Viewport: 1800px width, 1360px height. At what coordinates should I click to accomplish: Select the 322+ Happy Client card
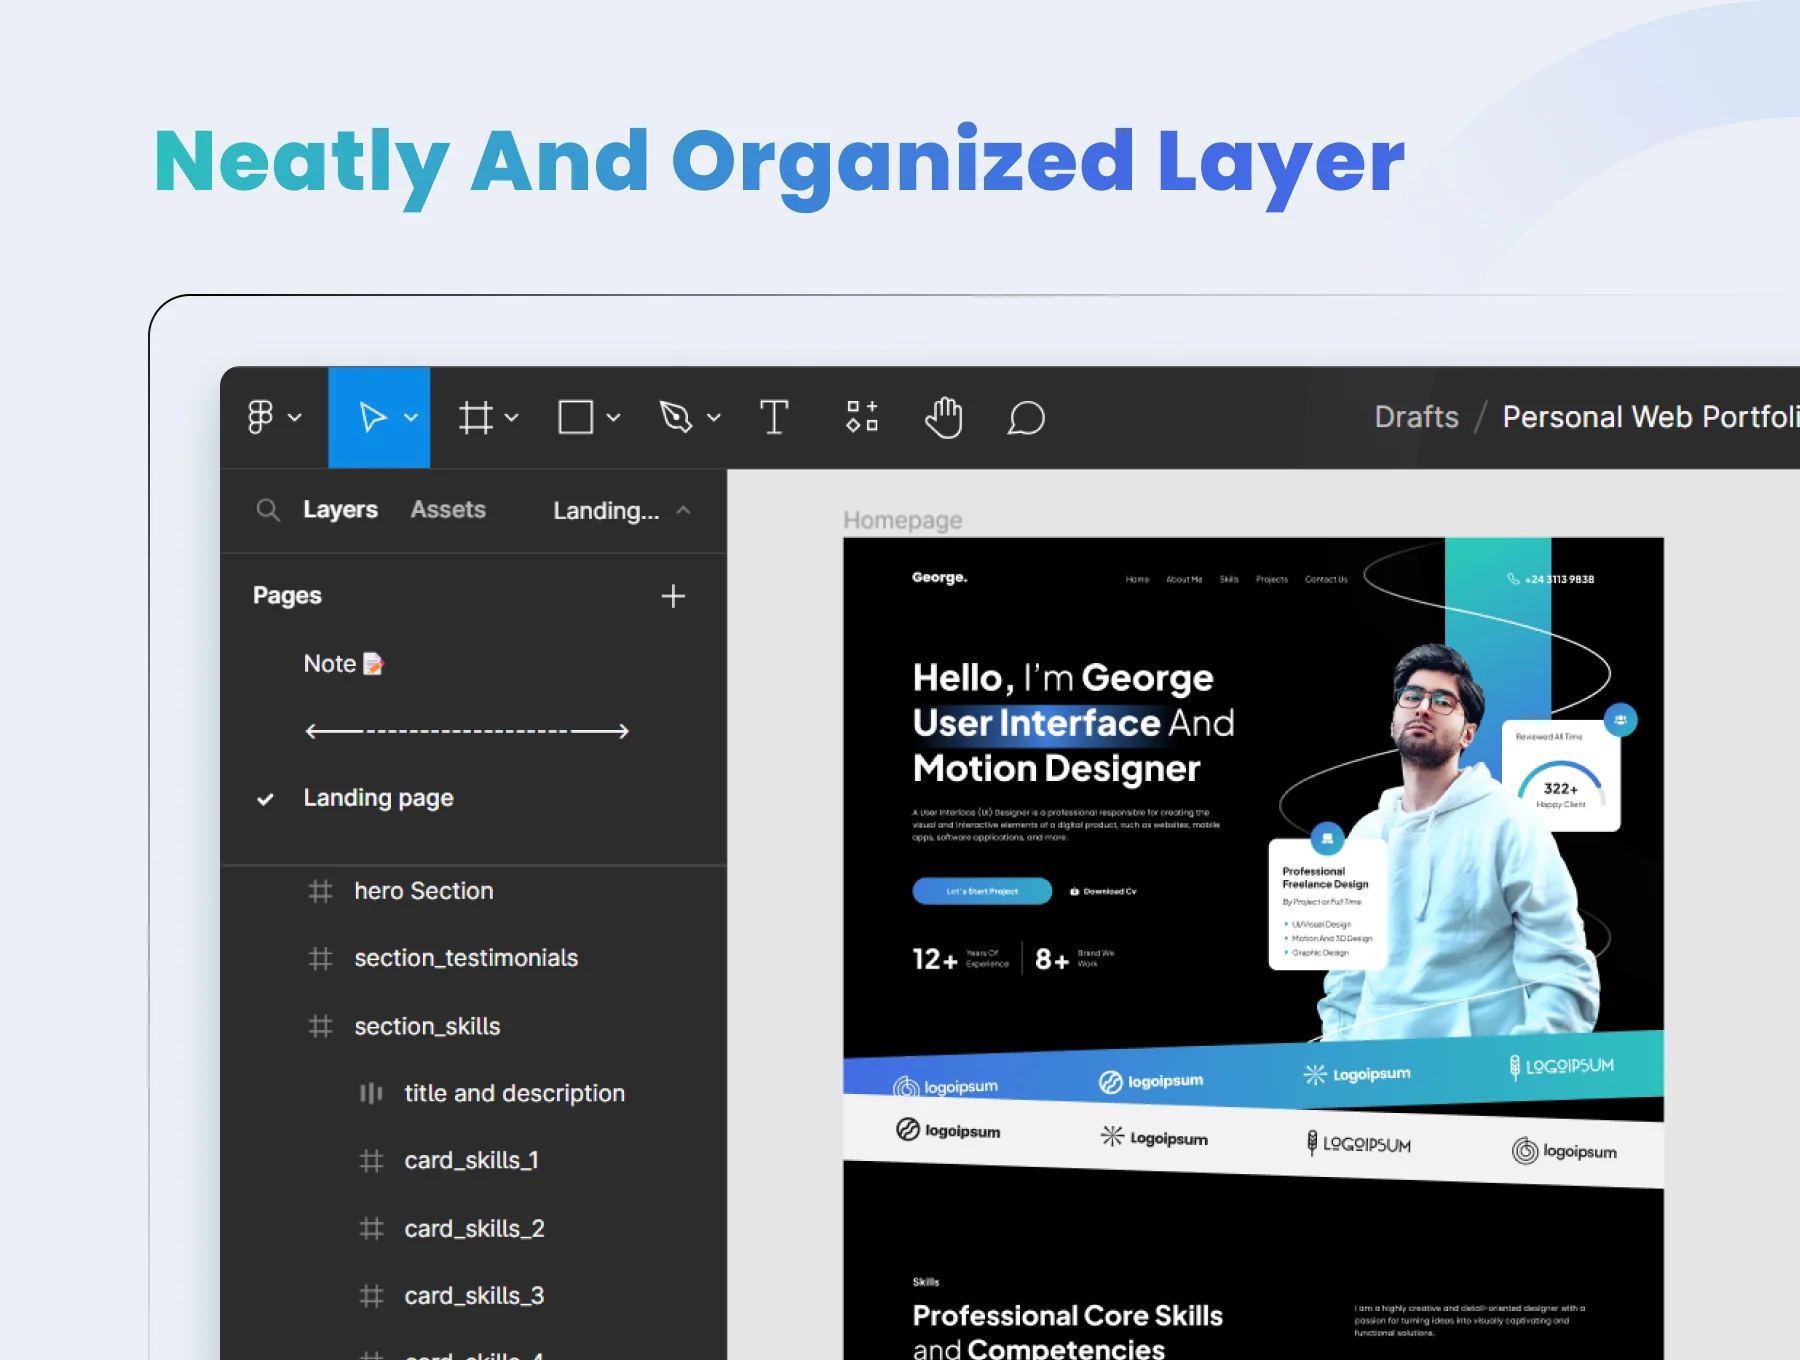coord(1561,775)
